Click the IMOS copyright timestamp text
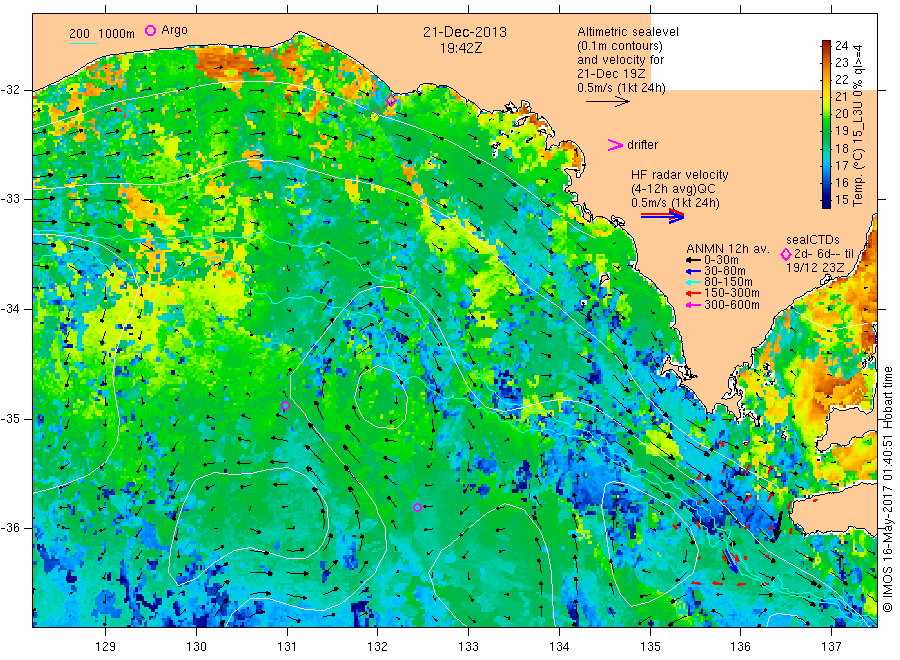The height and width of the screenshot is (660, 900). tap(887, 490)
